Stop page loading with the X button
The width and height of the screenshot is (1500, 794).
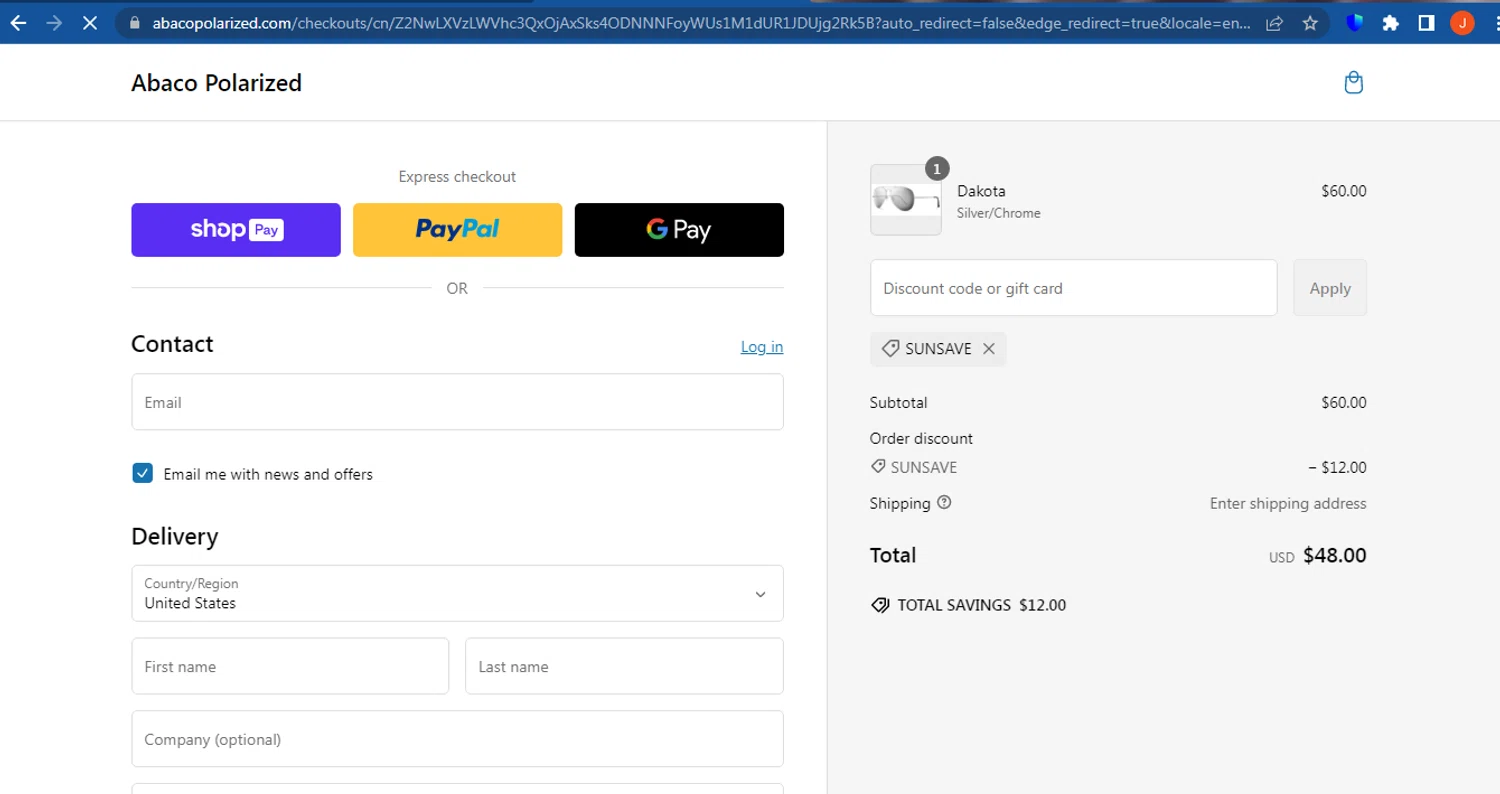pyautogui.click(x=90, y=22)
